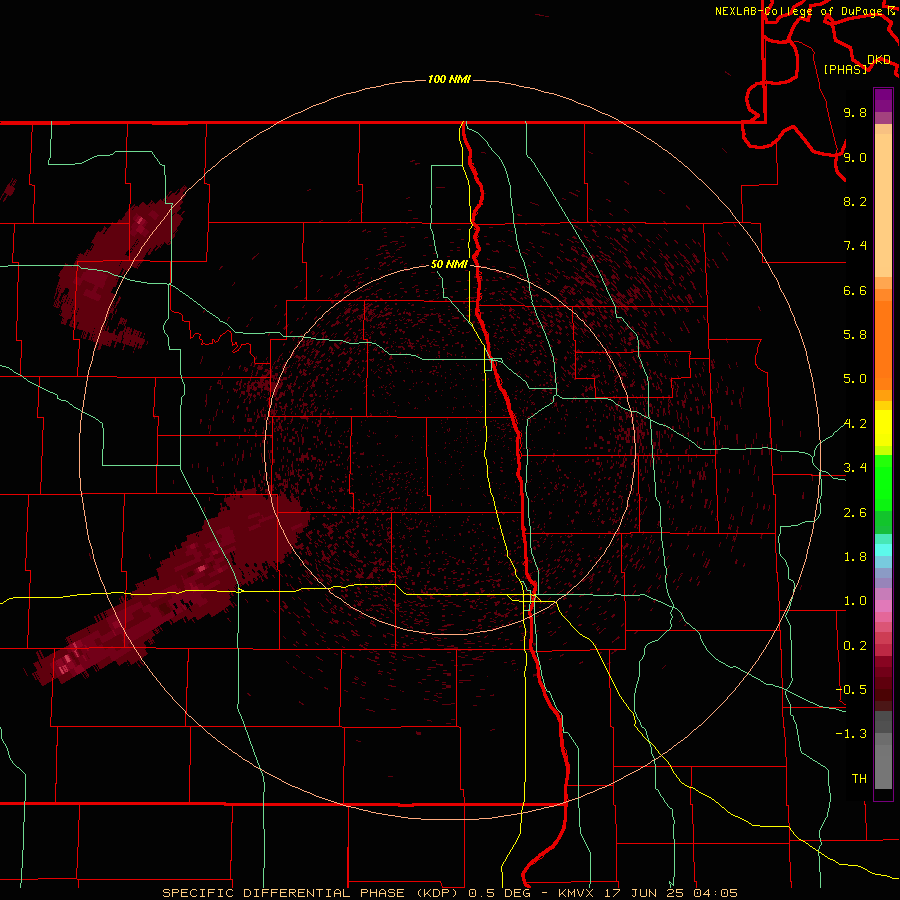Click the -1.3 scale value

coord(851,734)
